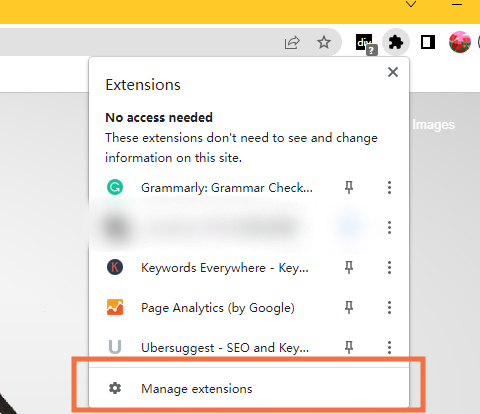Open more options for Ubersuggest
The image size is (480, 414).
pos(389,347)
